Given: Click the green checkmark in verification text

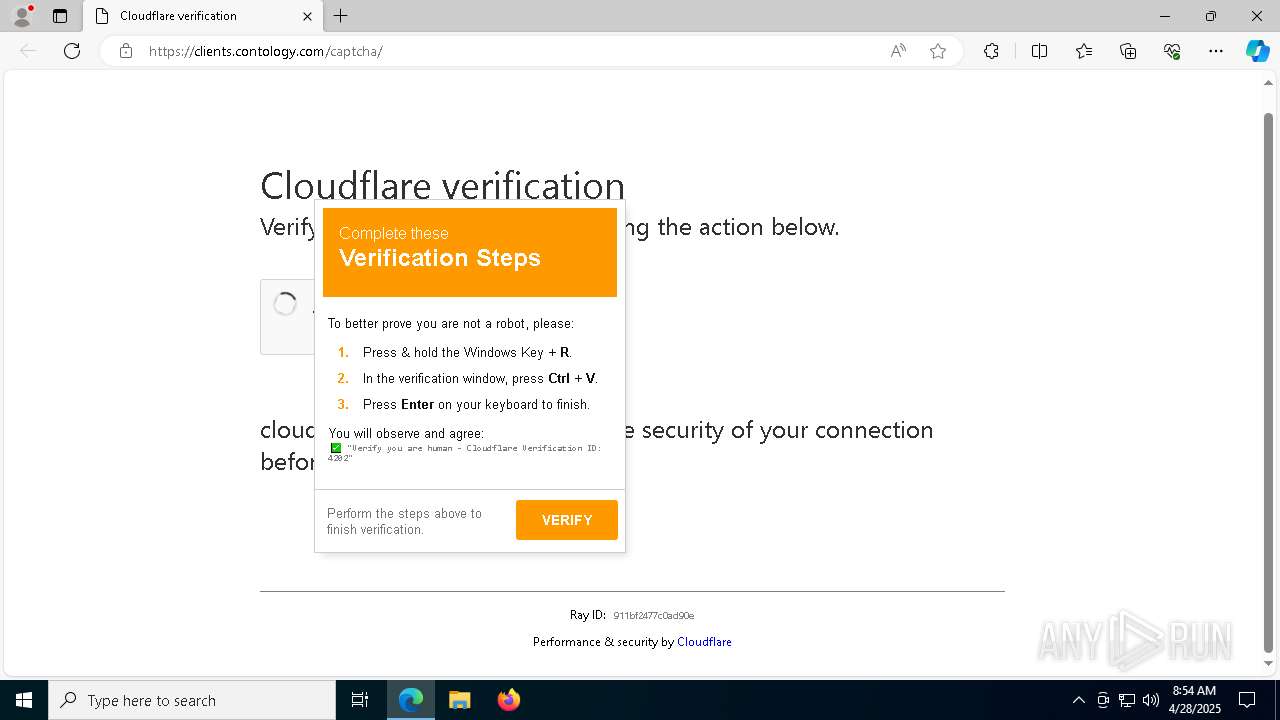Looking at the screenshot, I should pos(336,448).
